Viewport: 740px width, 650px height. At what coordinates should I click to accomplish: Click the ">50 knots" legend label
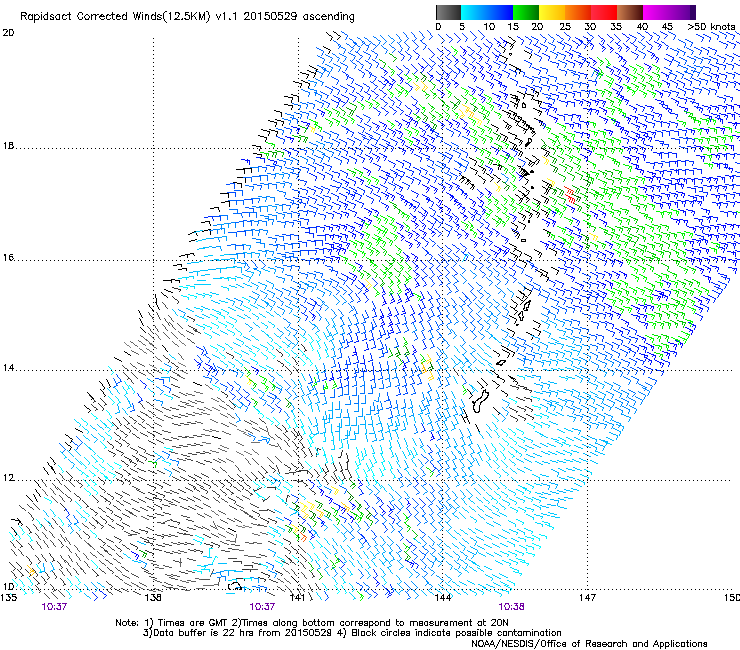711,27
